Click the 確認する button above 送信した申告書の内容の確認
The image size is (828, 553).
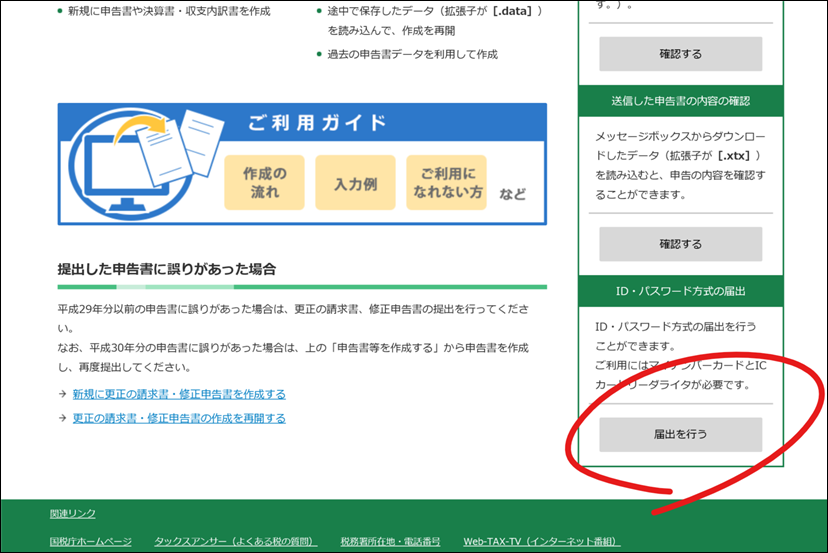click(x=681, y=54)
